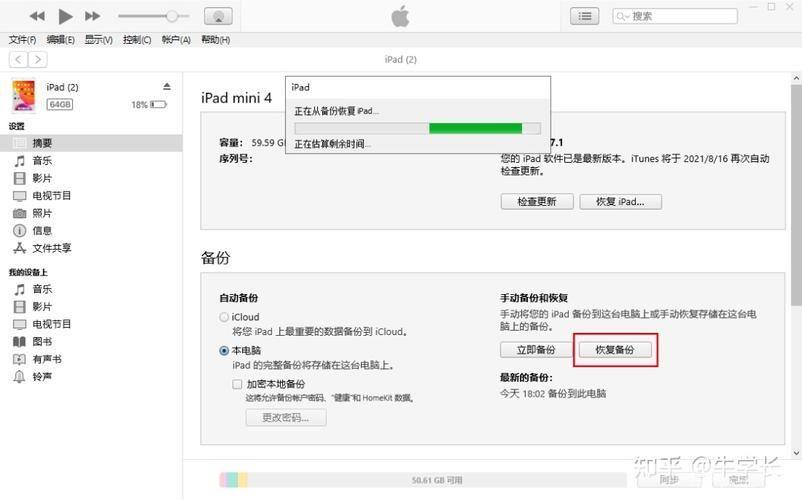Open the AirPlay output button

click(x=218, y=16)
